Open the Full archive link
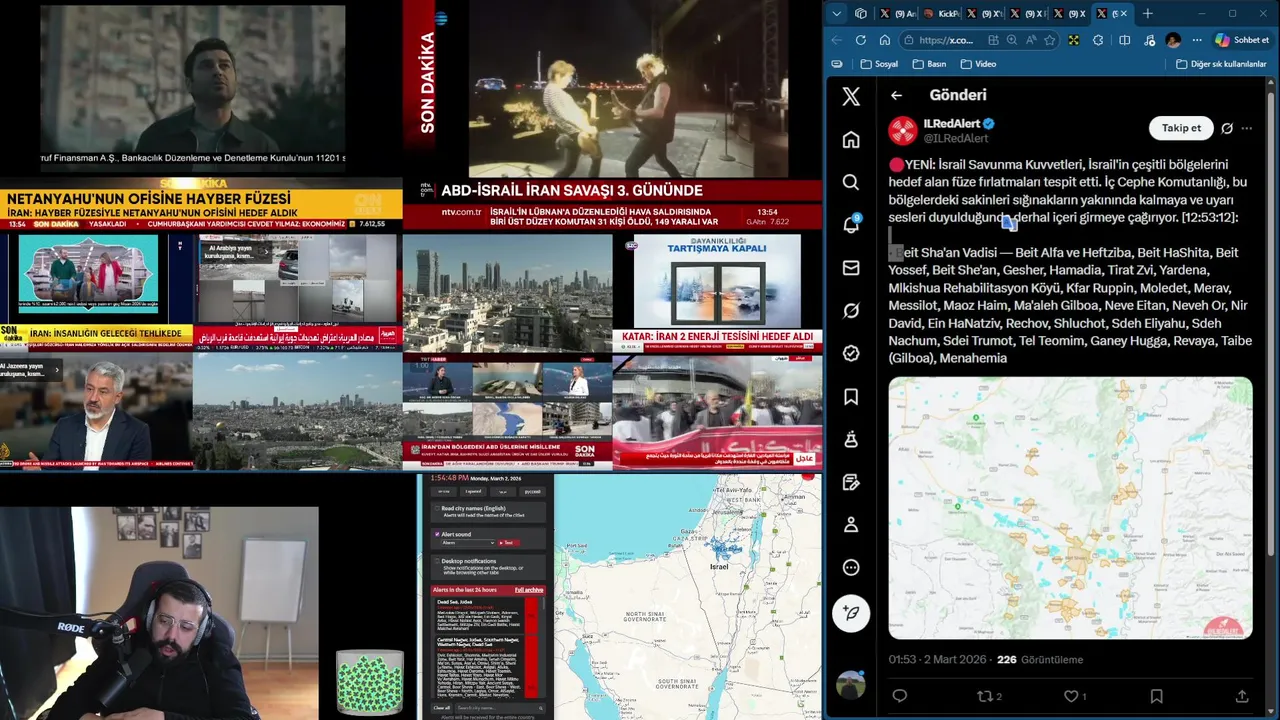 (529, 590)
